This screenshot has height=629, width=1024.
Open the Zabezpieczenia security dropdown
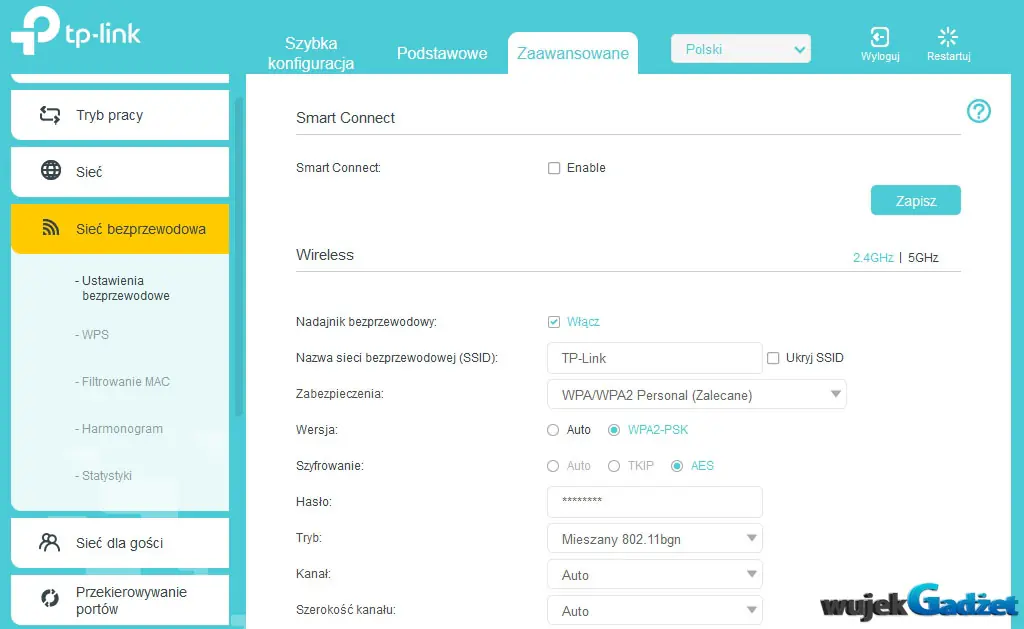coord(697,395)
